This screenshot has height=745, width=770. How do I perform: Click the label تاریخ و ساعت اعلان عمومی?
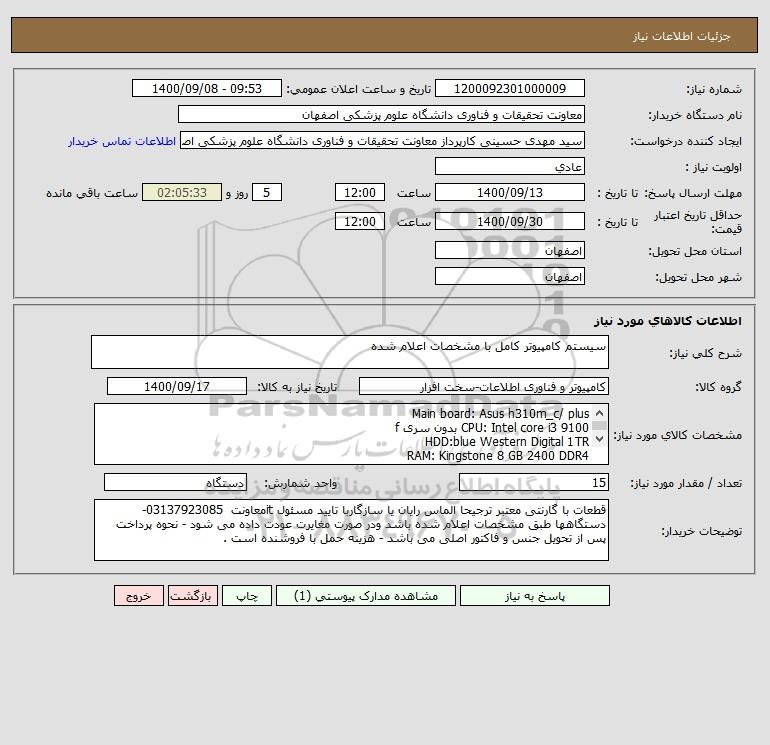(x=359, y=89)
